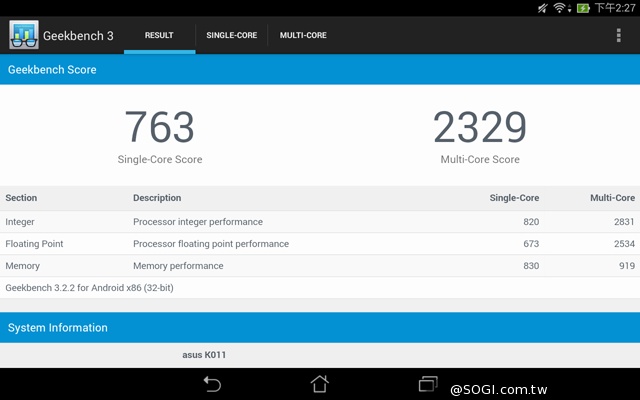Tap the Geekbench 3 app icon
Screen dimensions: 640x400
pyautogui.click(x=24, y=35)
